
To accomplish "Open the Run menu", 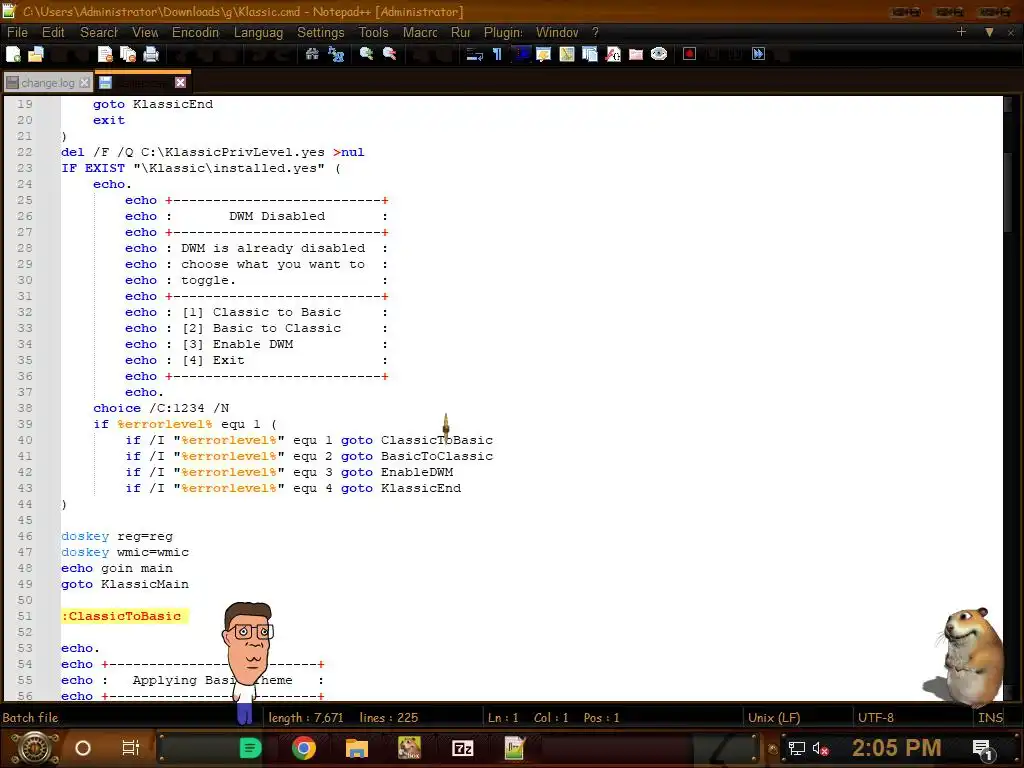I will [460, 33].
